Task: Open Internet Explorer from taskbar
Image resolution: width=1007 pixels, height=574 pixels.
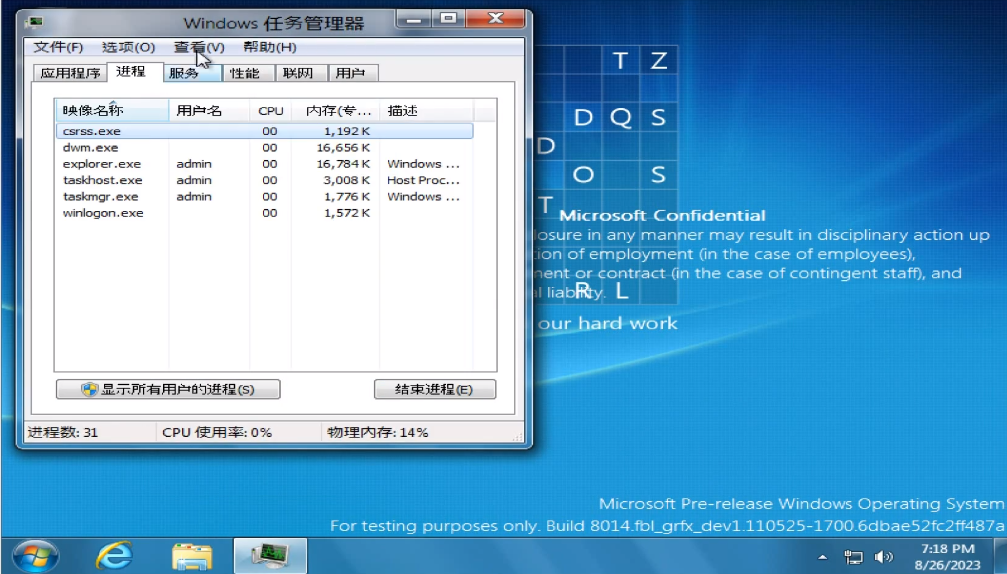Action: (x=114, y=555)
